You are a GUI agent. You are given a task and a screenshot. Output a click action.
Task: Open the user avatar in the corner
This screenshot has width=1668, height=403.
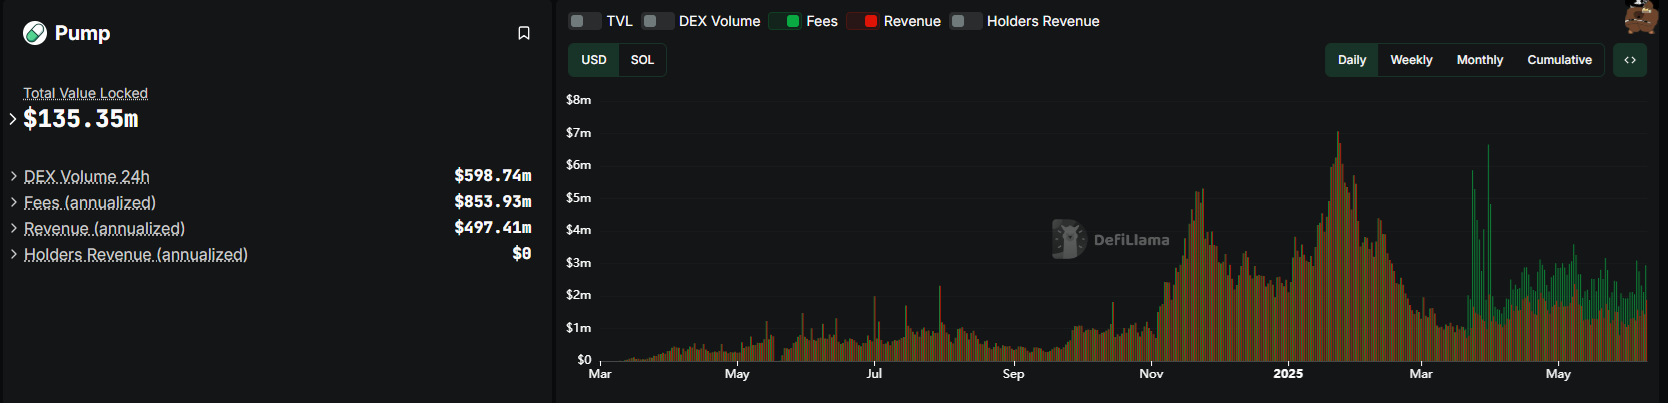1640,16
